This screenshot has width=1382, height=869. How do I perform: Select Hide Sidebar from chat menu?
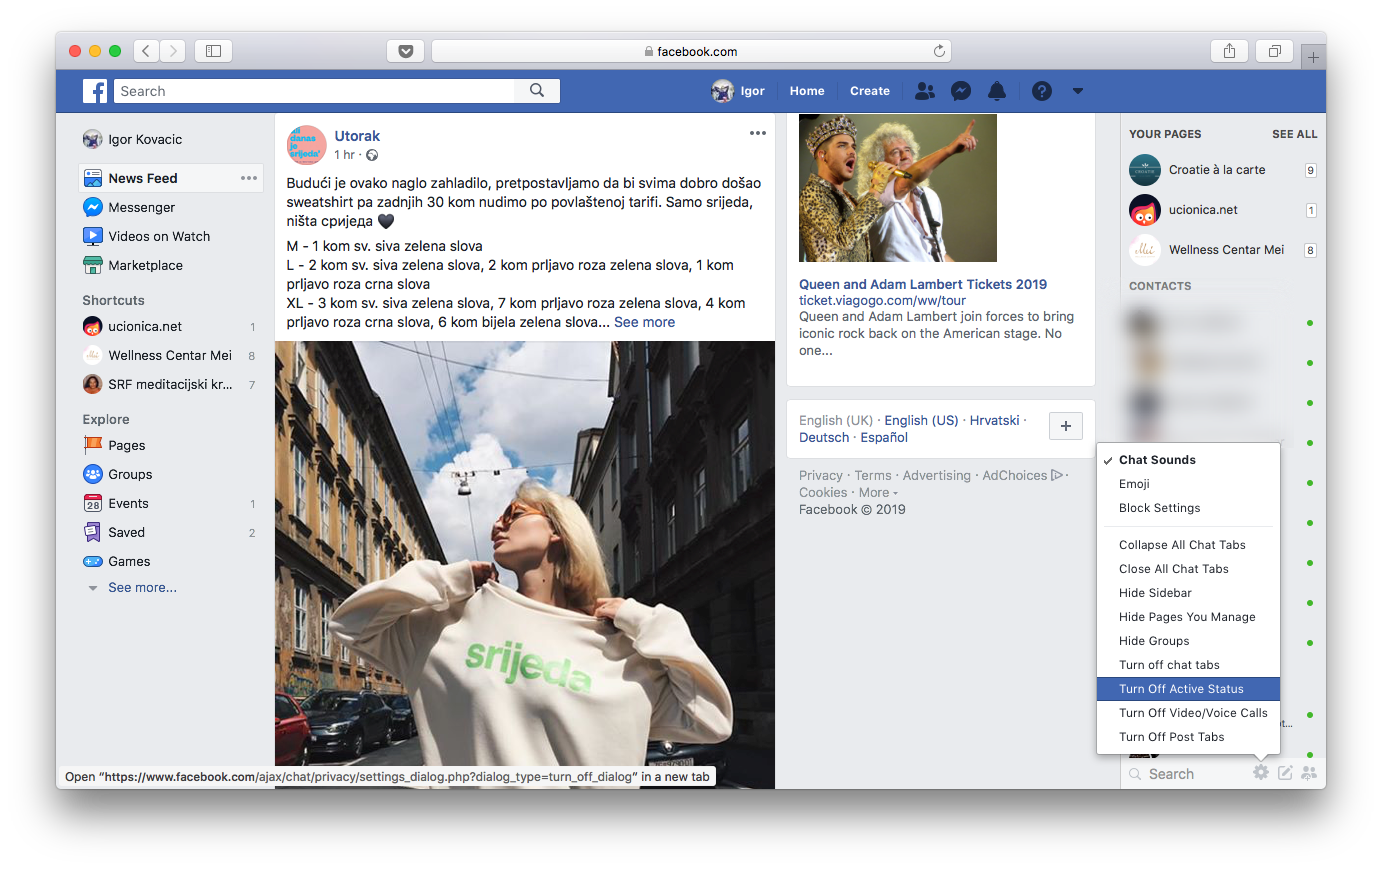click(x=1155, y=593)
